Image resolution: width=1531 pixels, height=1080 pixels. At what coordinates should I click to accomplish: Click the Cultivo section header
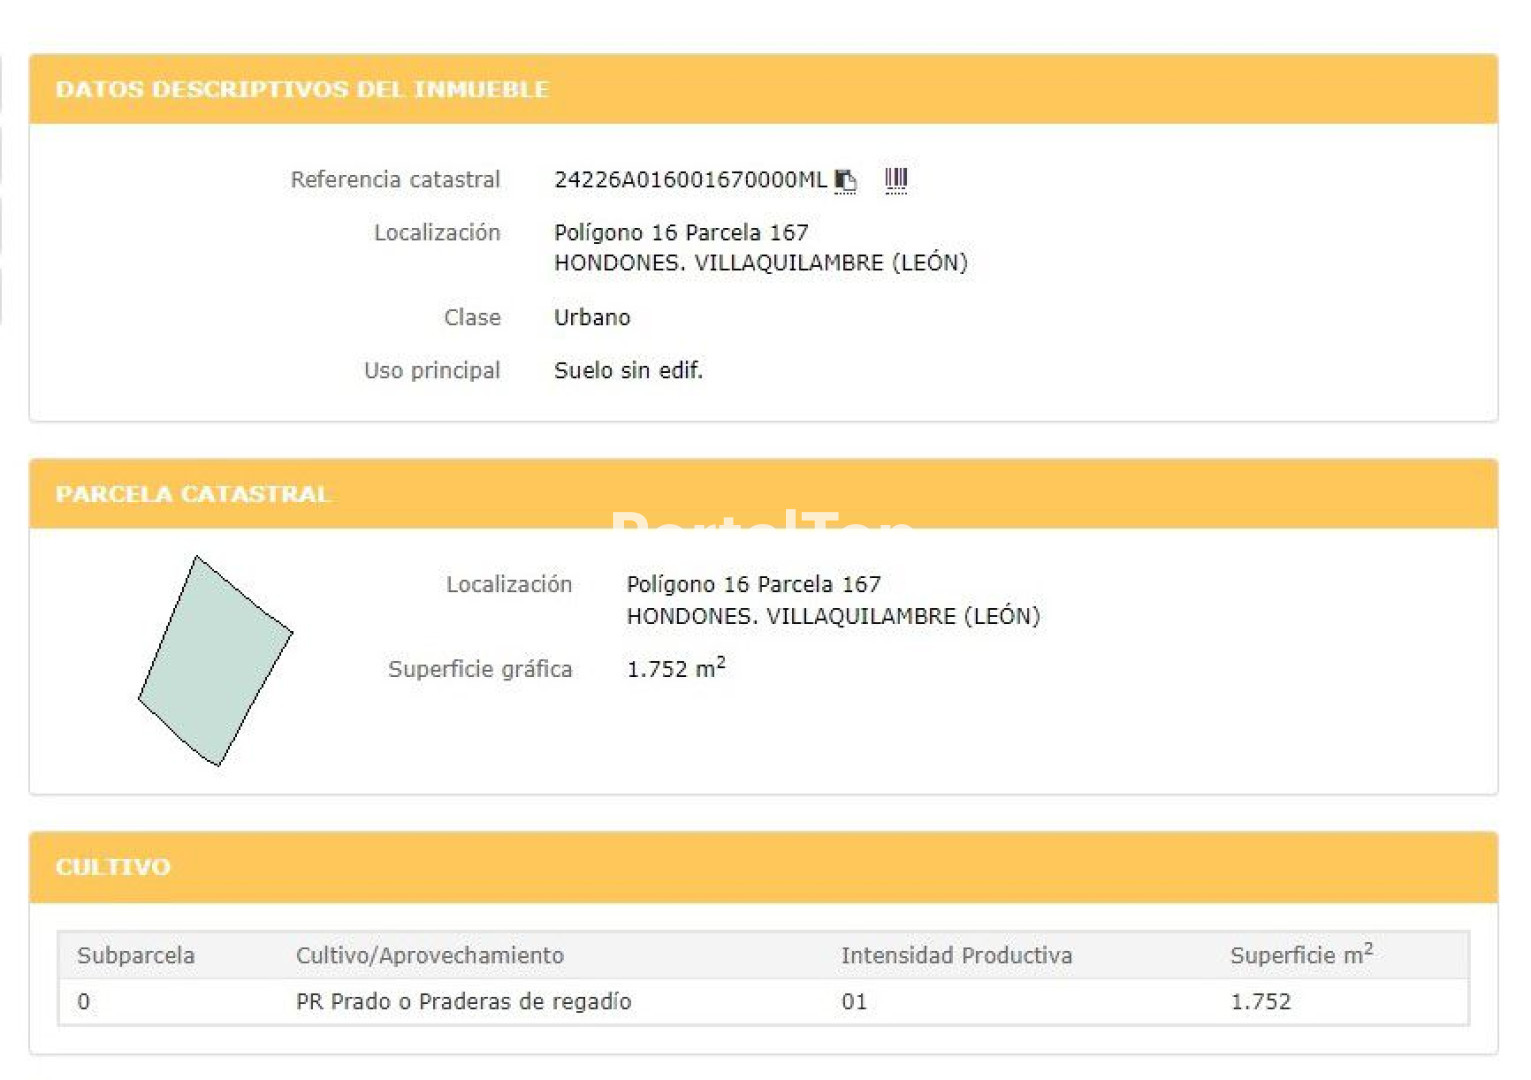click(113, 867)
